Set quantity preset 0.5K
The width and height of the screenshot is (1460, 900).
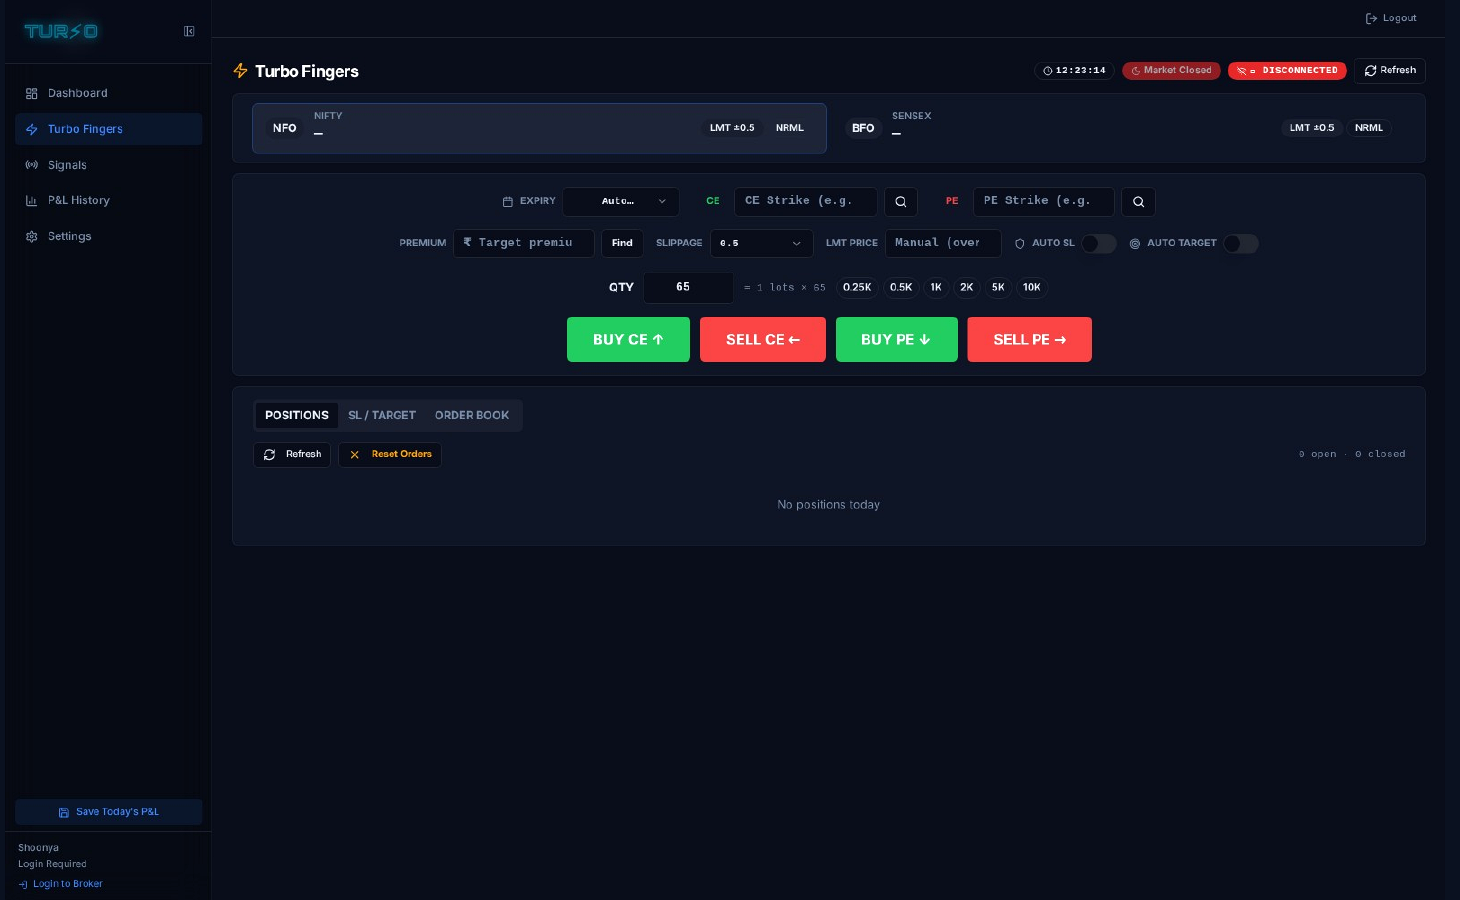pos(901,287)
